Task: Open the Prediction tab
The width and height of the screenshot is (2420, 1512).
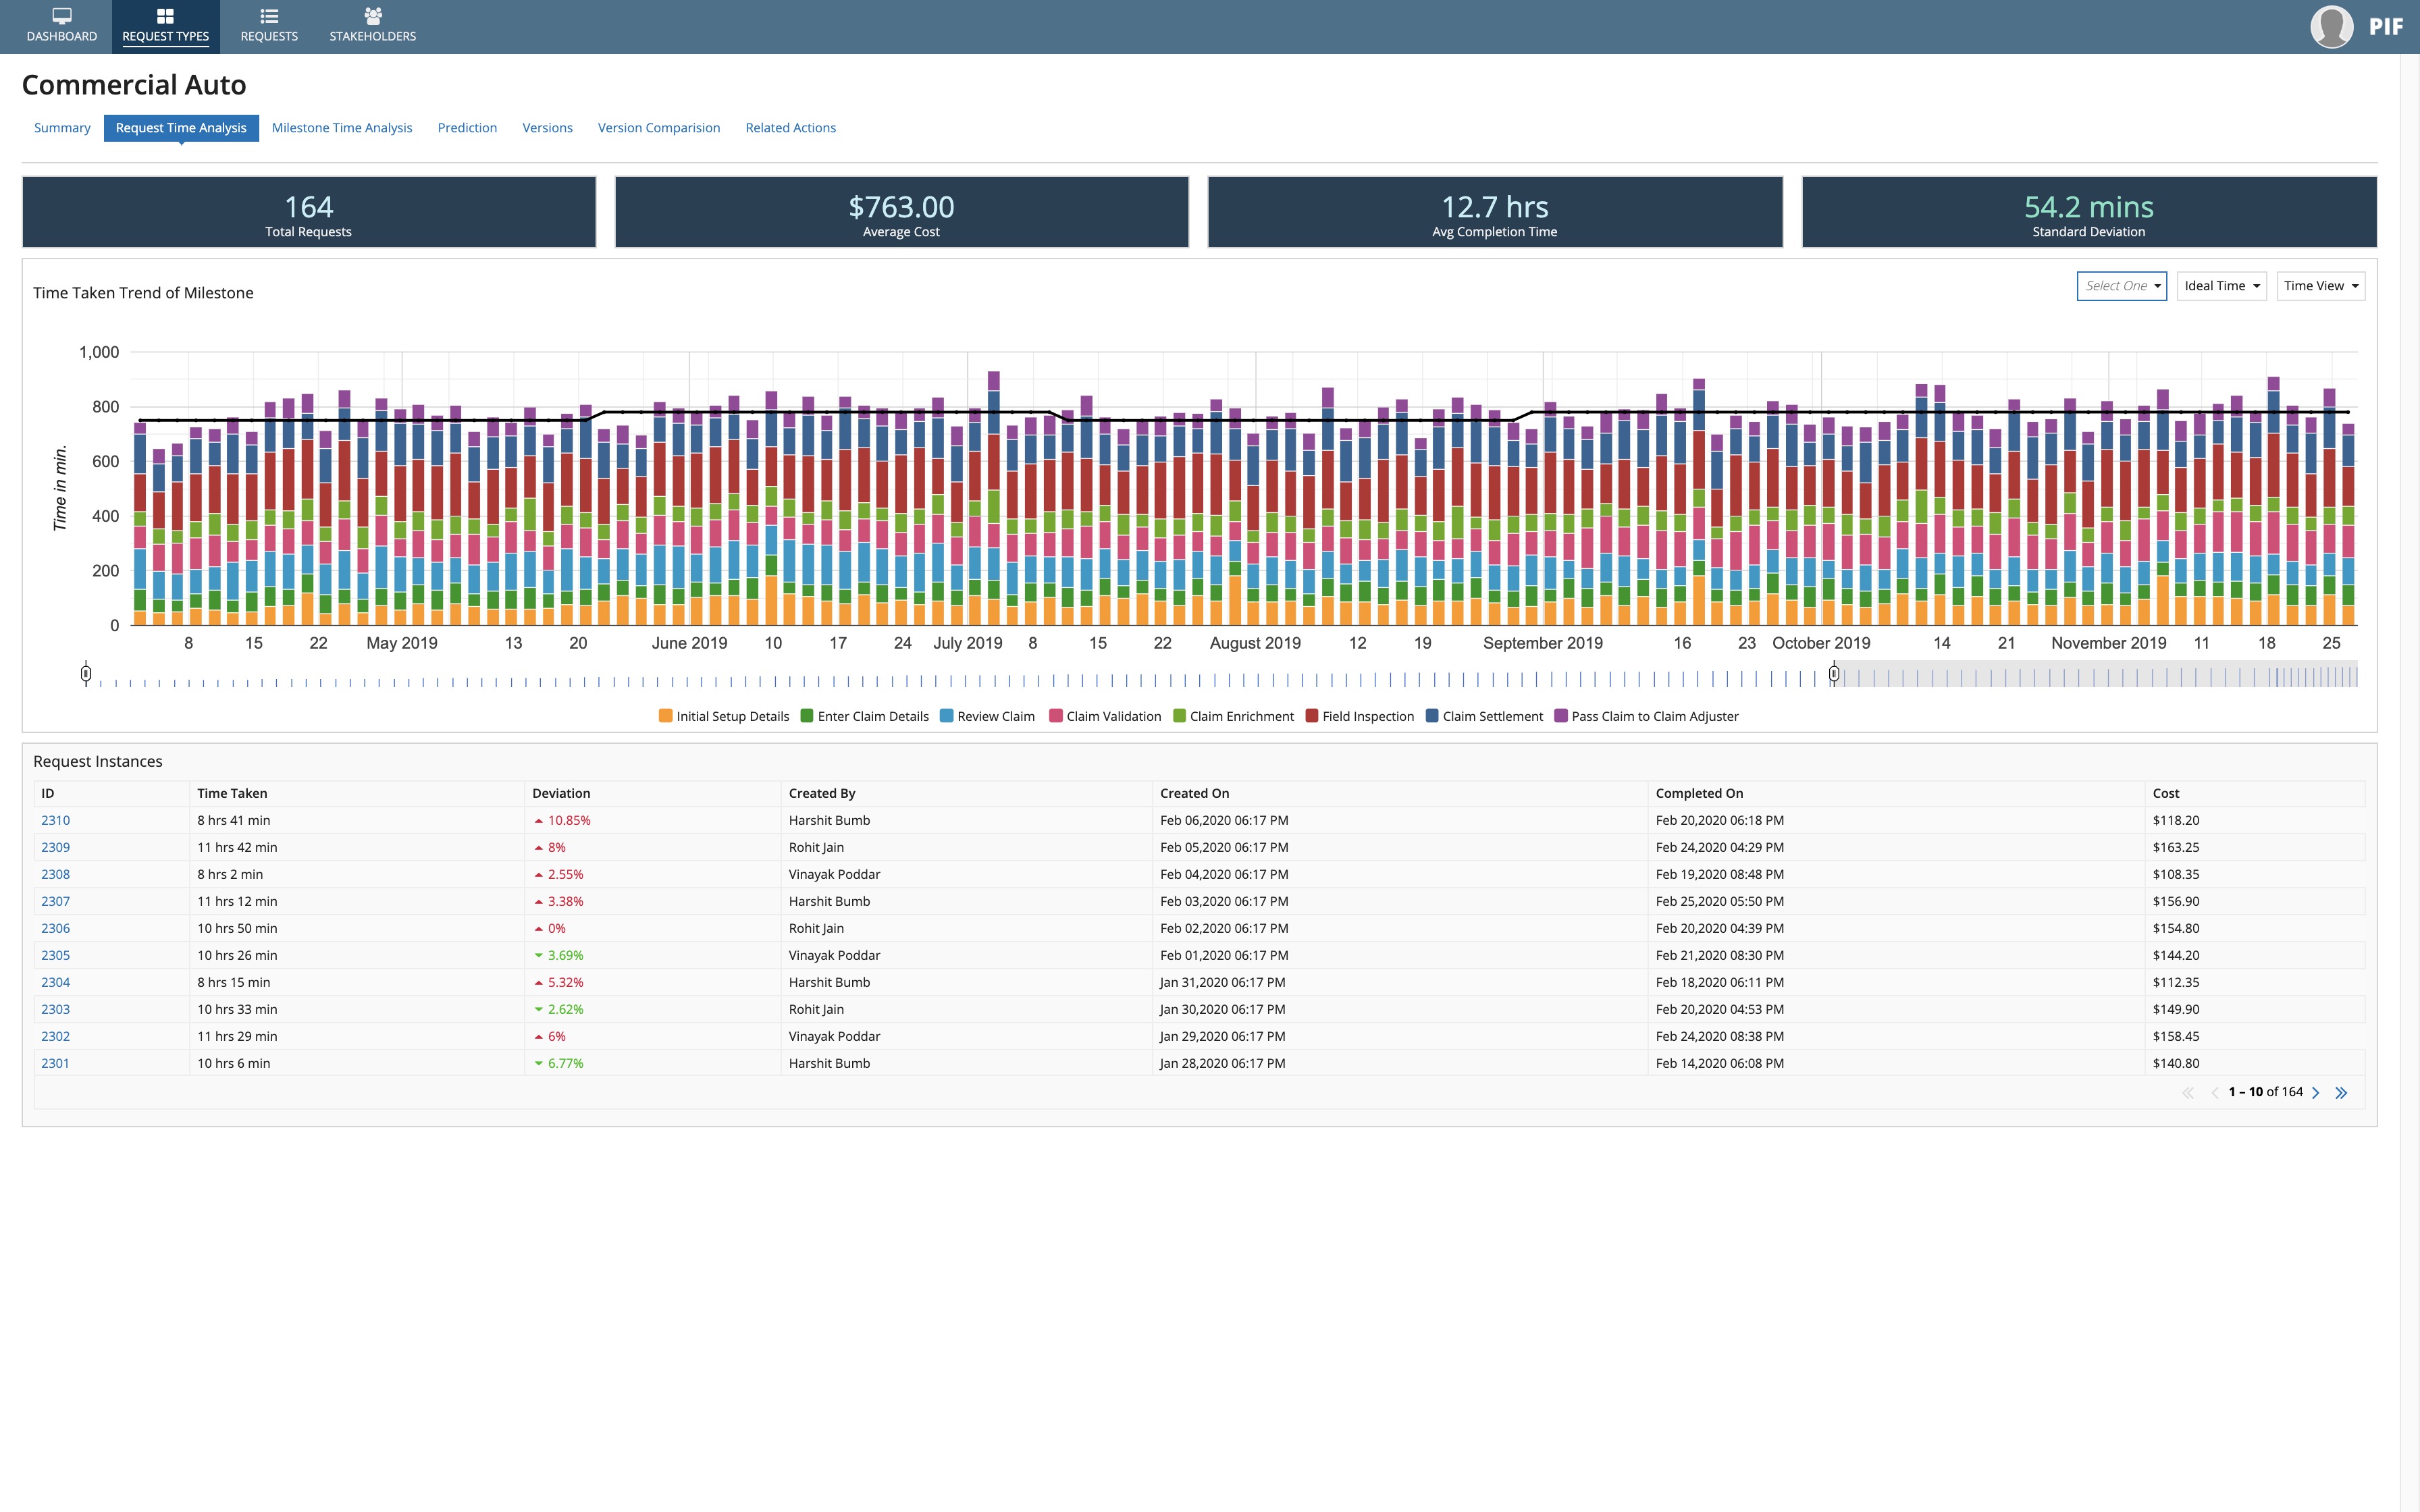Action: click(x=467, y=127)
